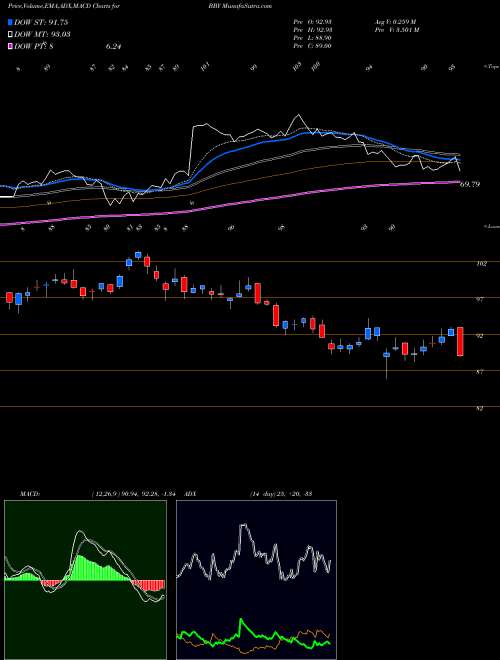
Task: Click the magenta DOW PT legend swatch
Action: point(11,46)
